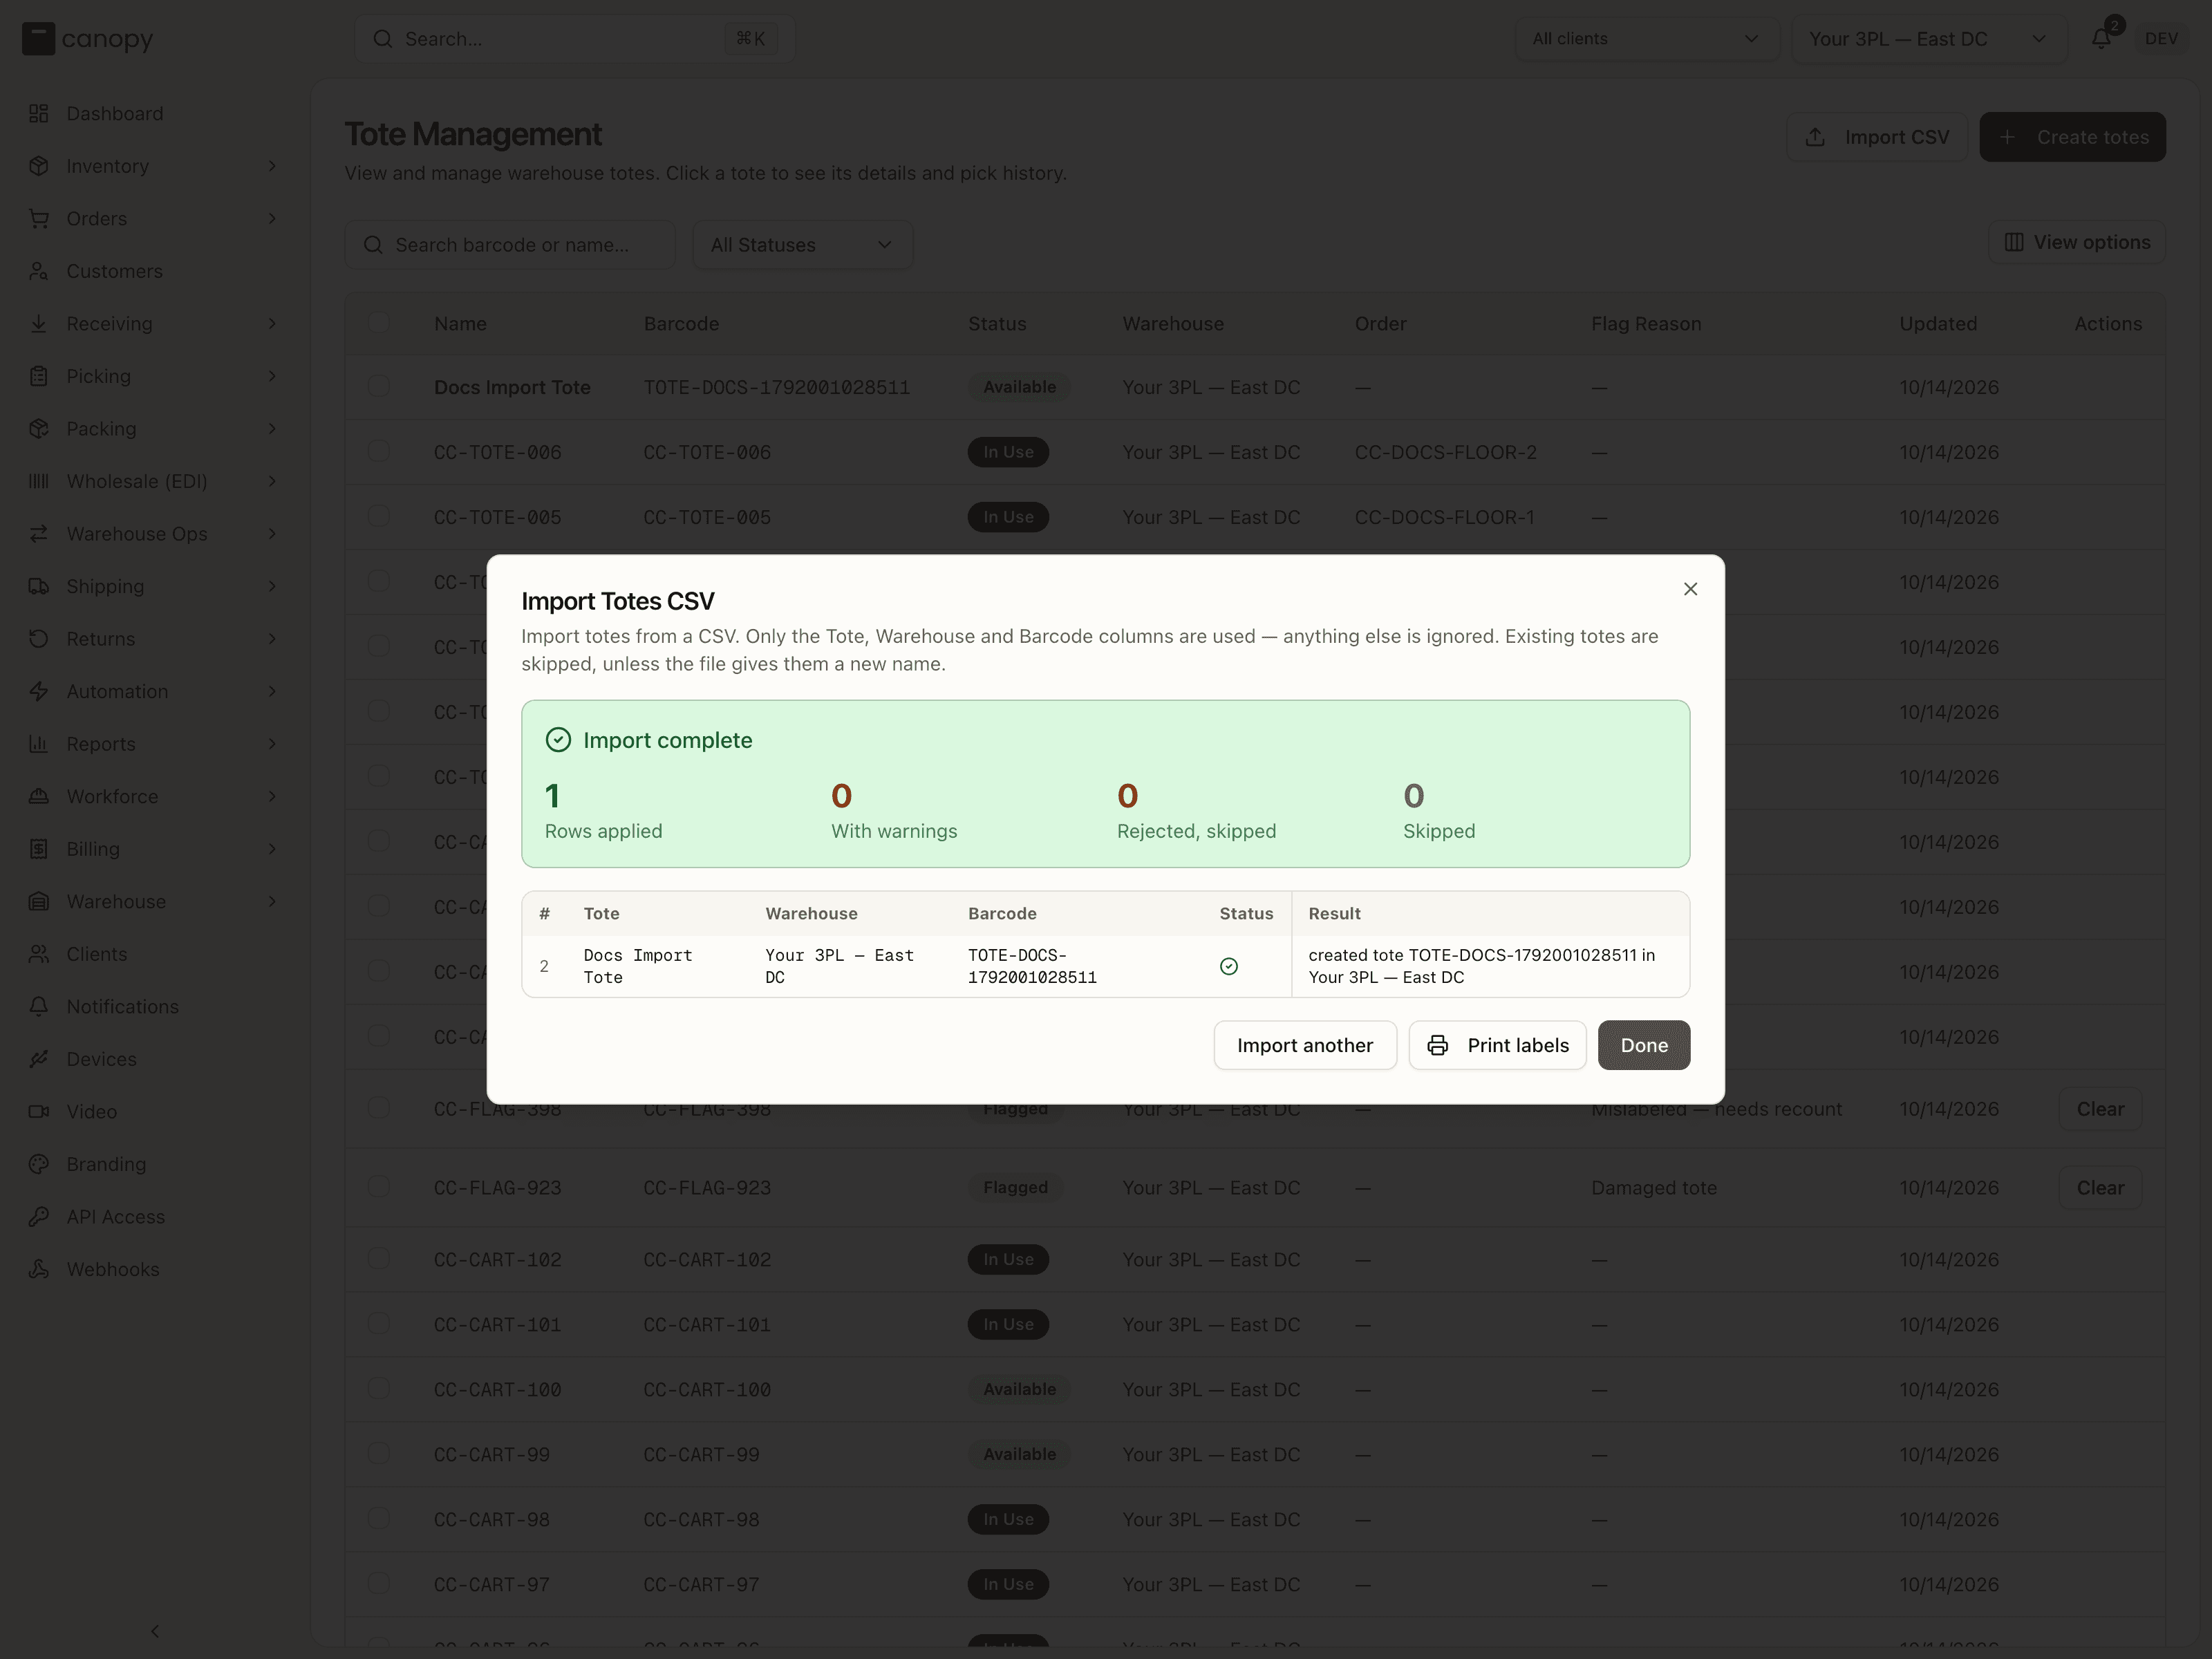The width and height of the screenshot is (2212, 1659).
Task: Open the Your 3PL — East DC warehouse selector
Action: point(1929,39)
